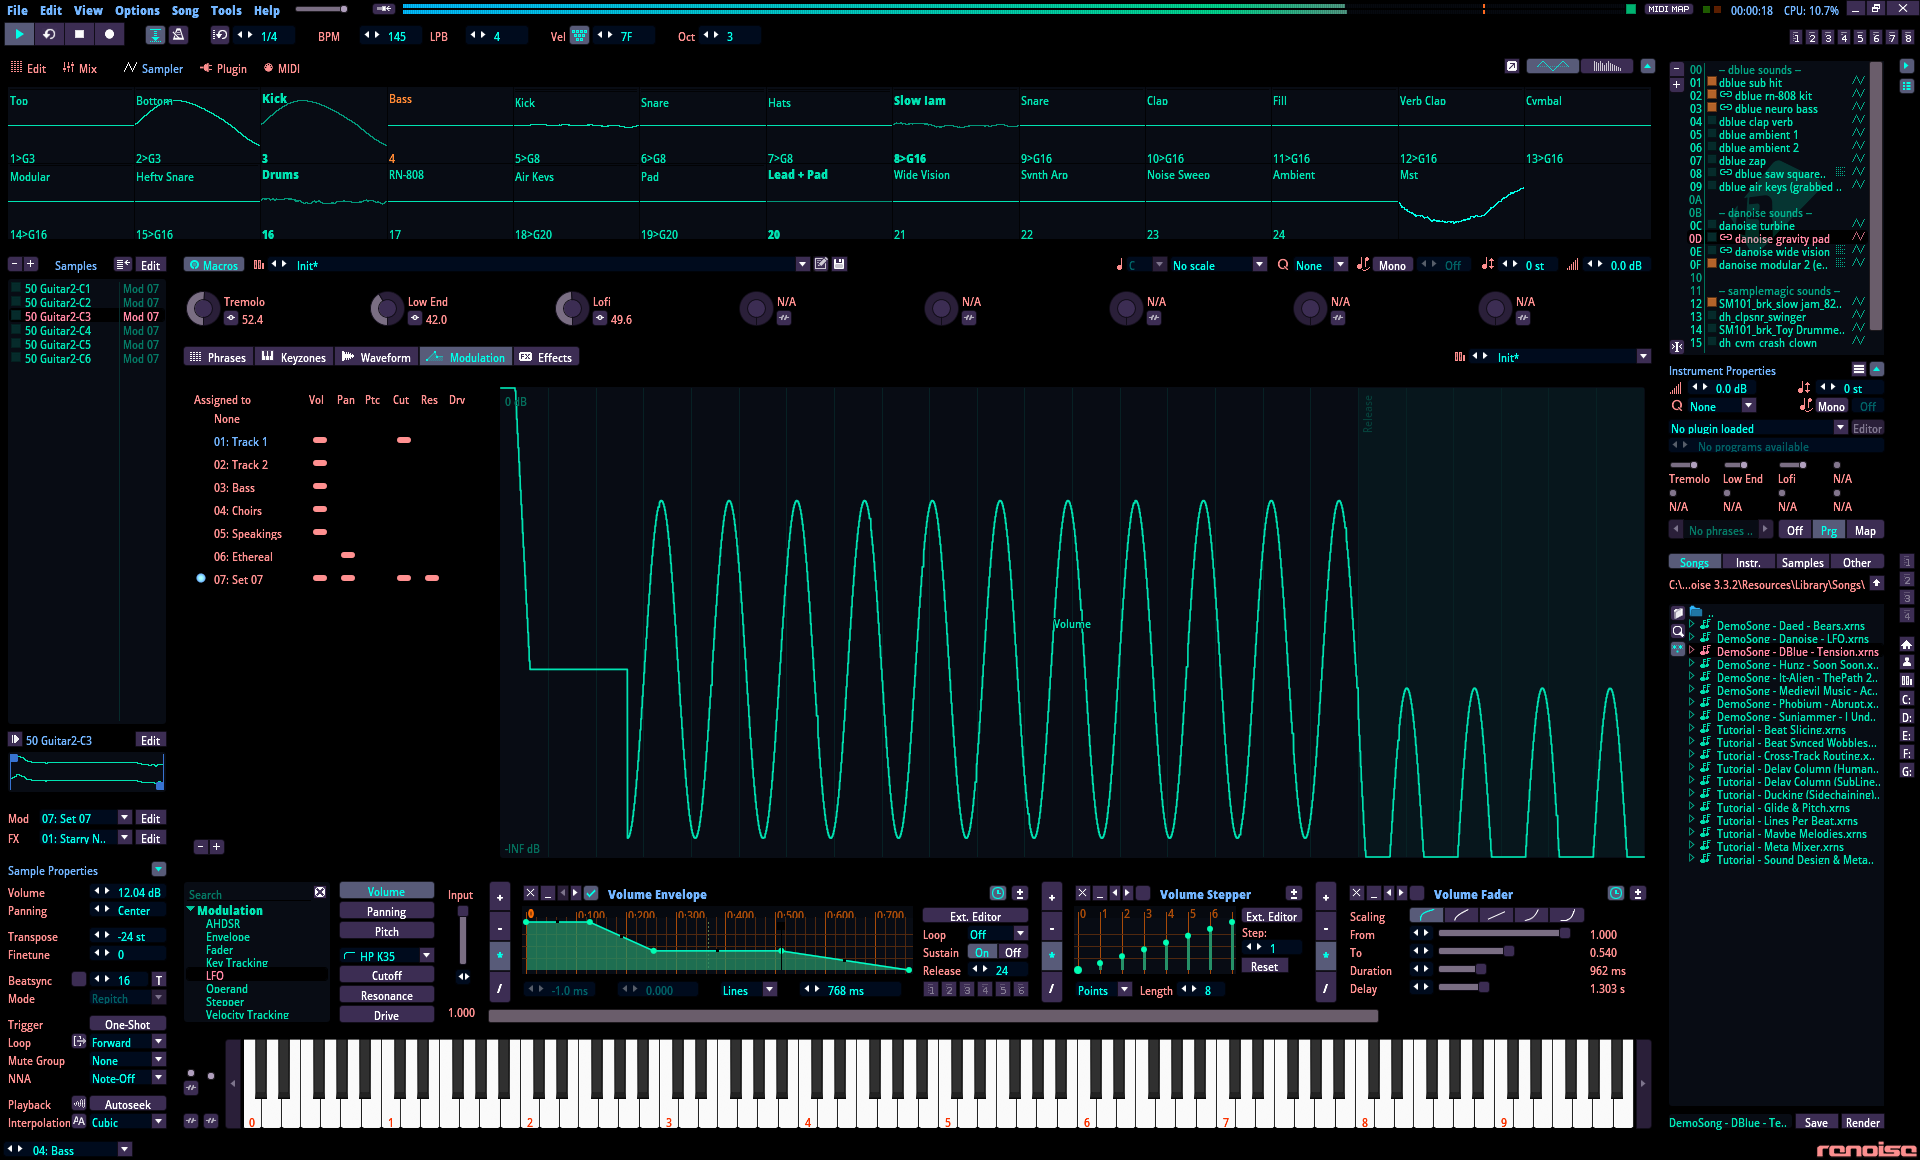Open the Tools menu
Viewport: 1920px width, 1160px height.
point(226,10)
